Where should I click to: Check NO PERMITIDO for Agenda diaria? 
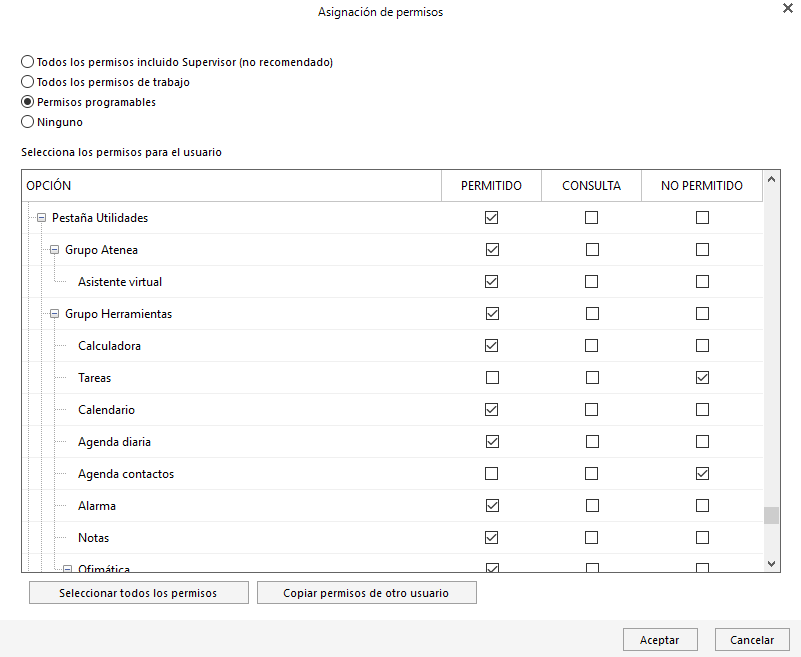(702, 441)
